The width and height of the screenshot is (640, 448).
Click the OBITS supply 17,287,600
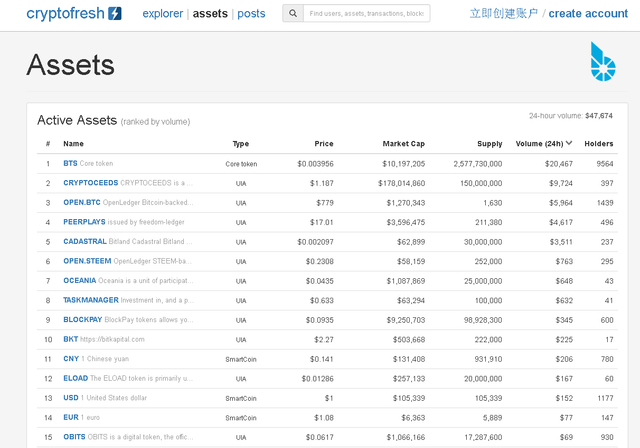pyautogui.click(x=483, y=437)
